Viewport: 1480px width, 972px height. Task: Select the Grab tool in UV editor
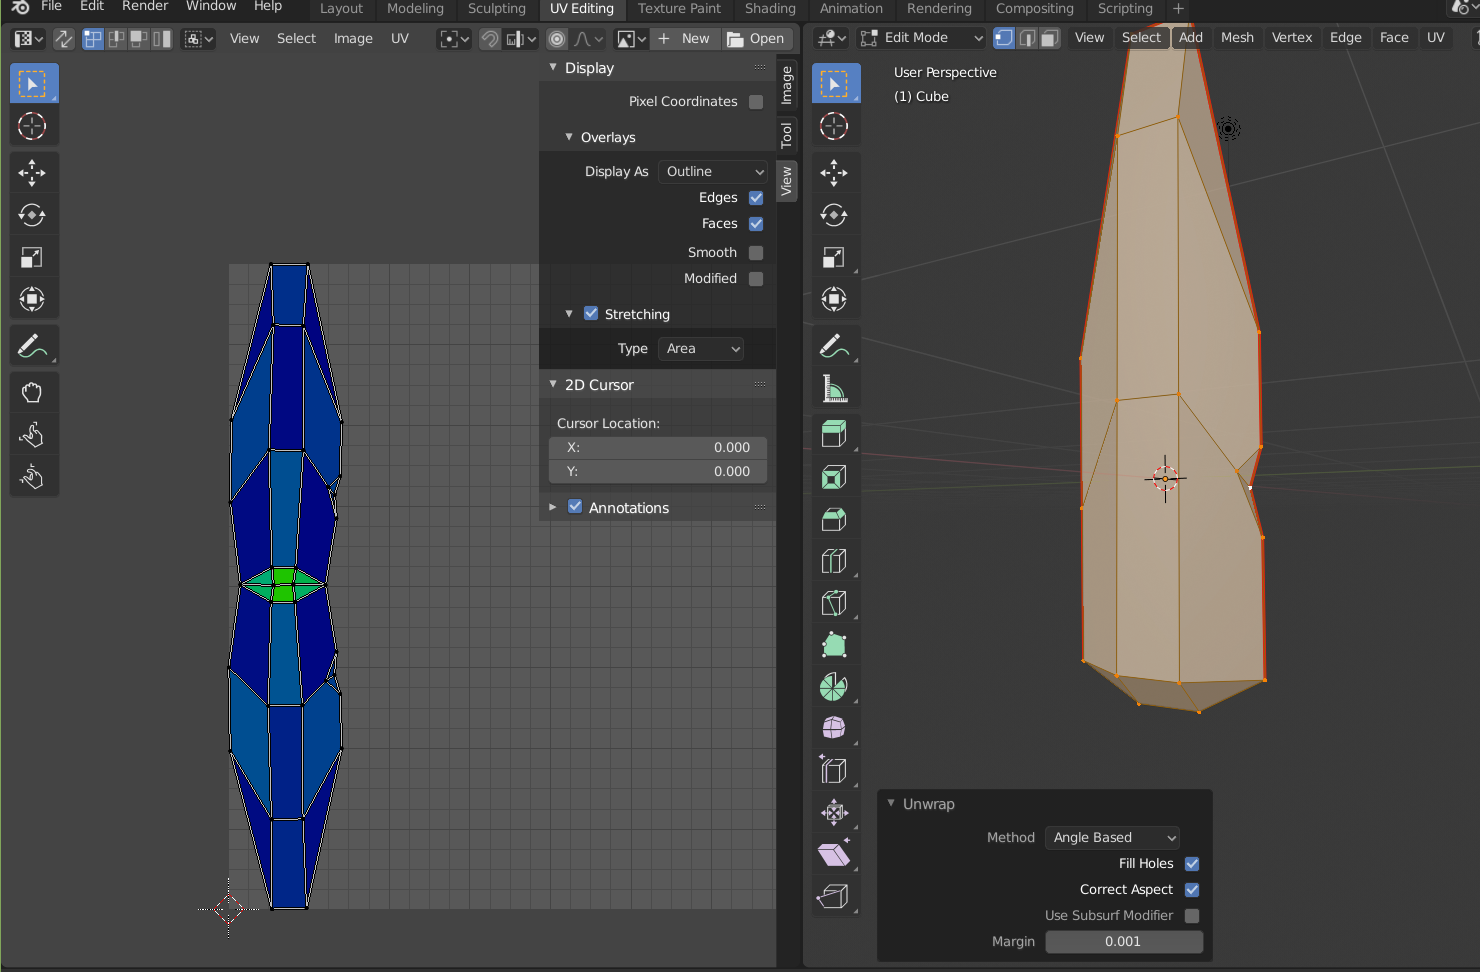(x=32, y=392)
